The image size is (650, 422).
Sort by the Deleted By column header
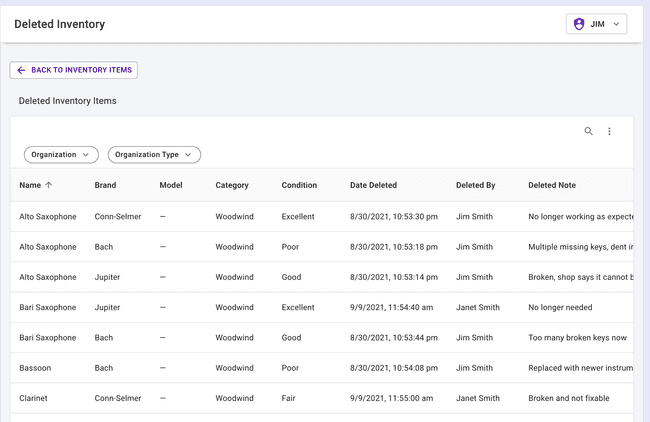475,185
